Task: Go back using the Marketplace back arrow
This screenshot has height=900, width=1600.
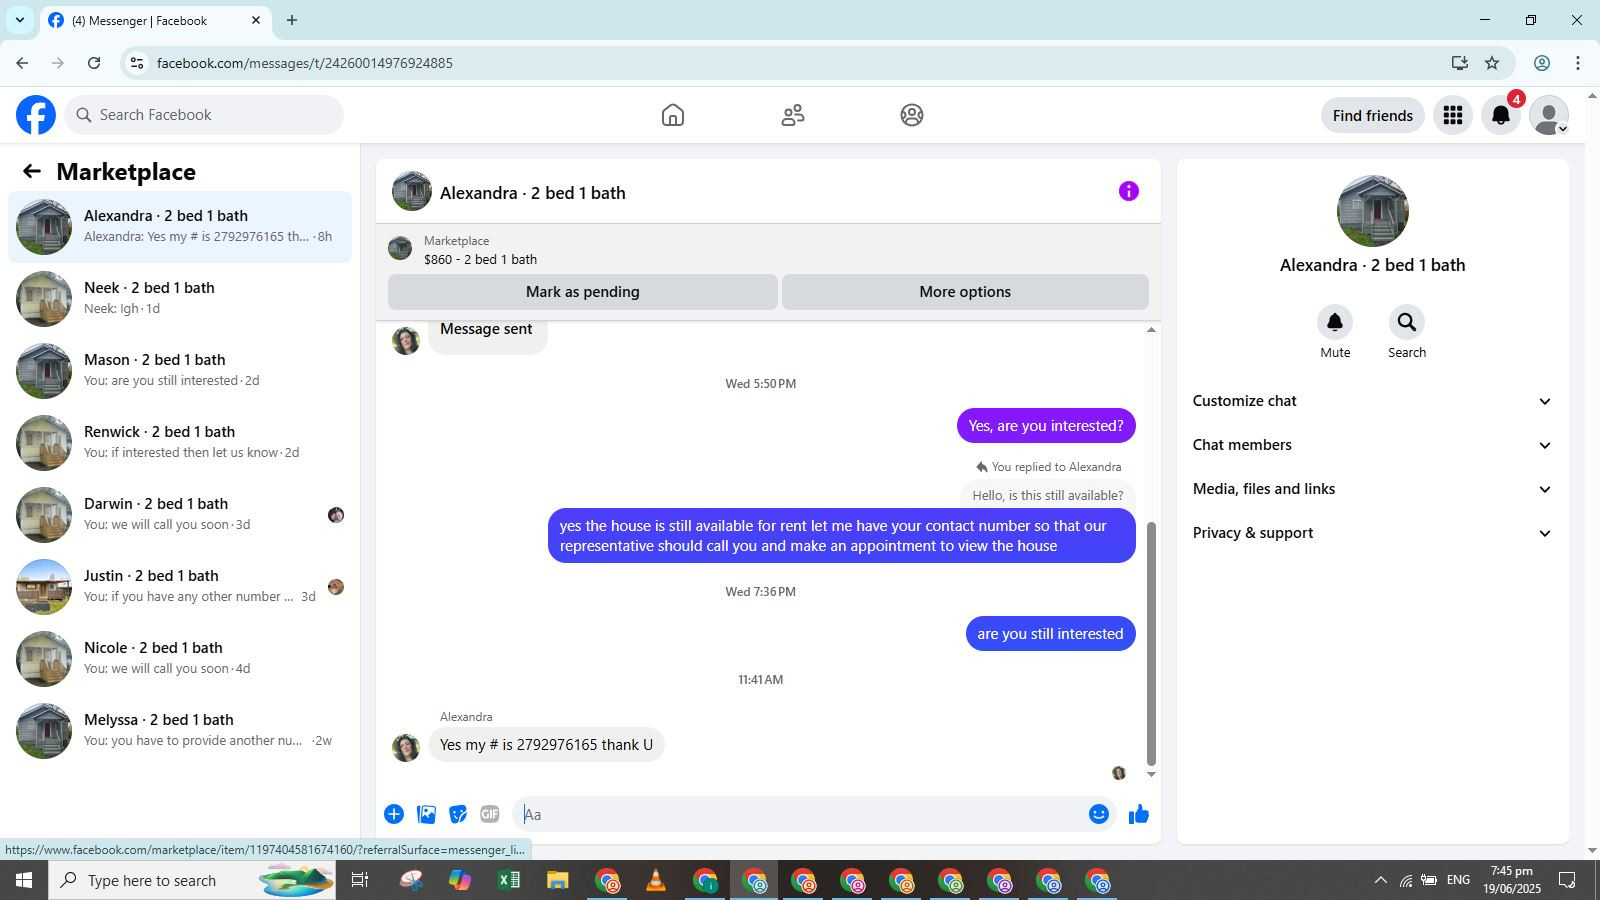Action: click(32, 172)
